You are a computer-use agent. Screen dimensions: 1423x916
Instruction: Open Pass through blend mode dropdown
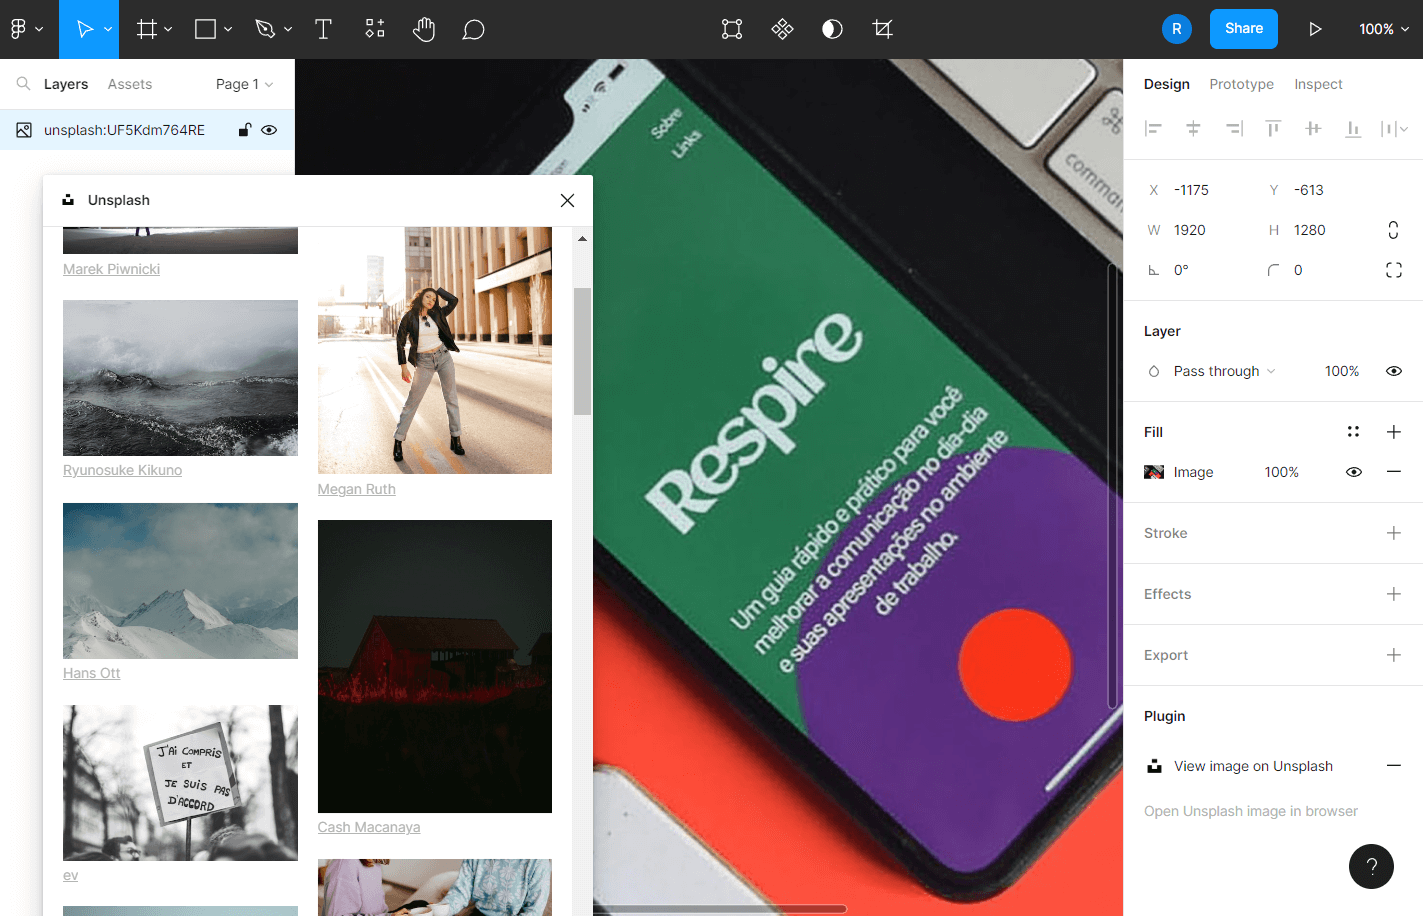[1224, 371]
